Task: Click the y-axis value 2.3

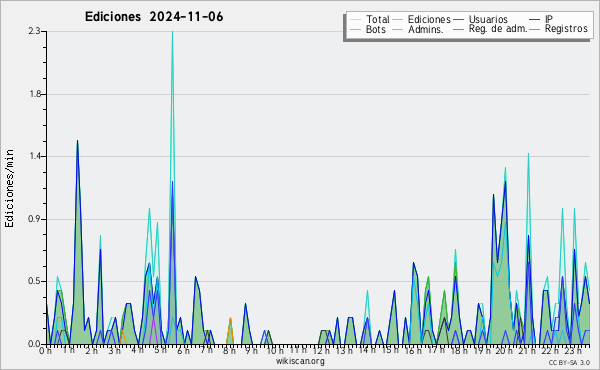Action: tap(34, 31)
